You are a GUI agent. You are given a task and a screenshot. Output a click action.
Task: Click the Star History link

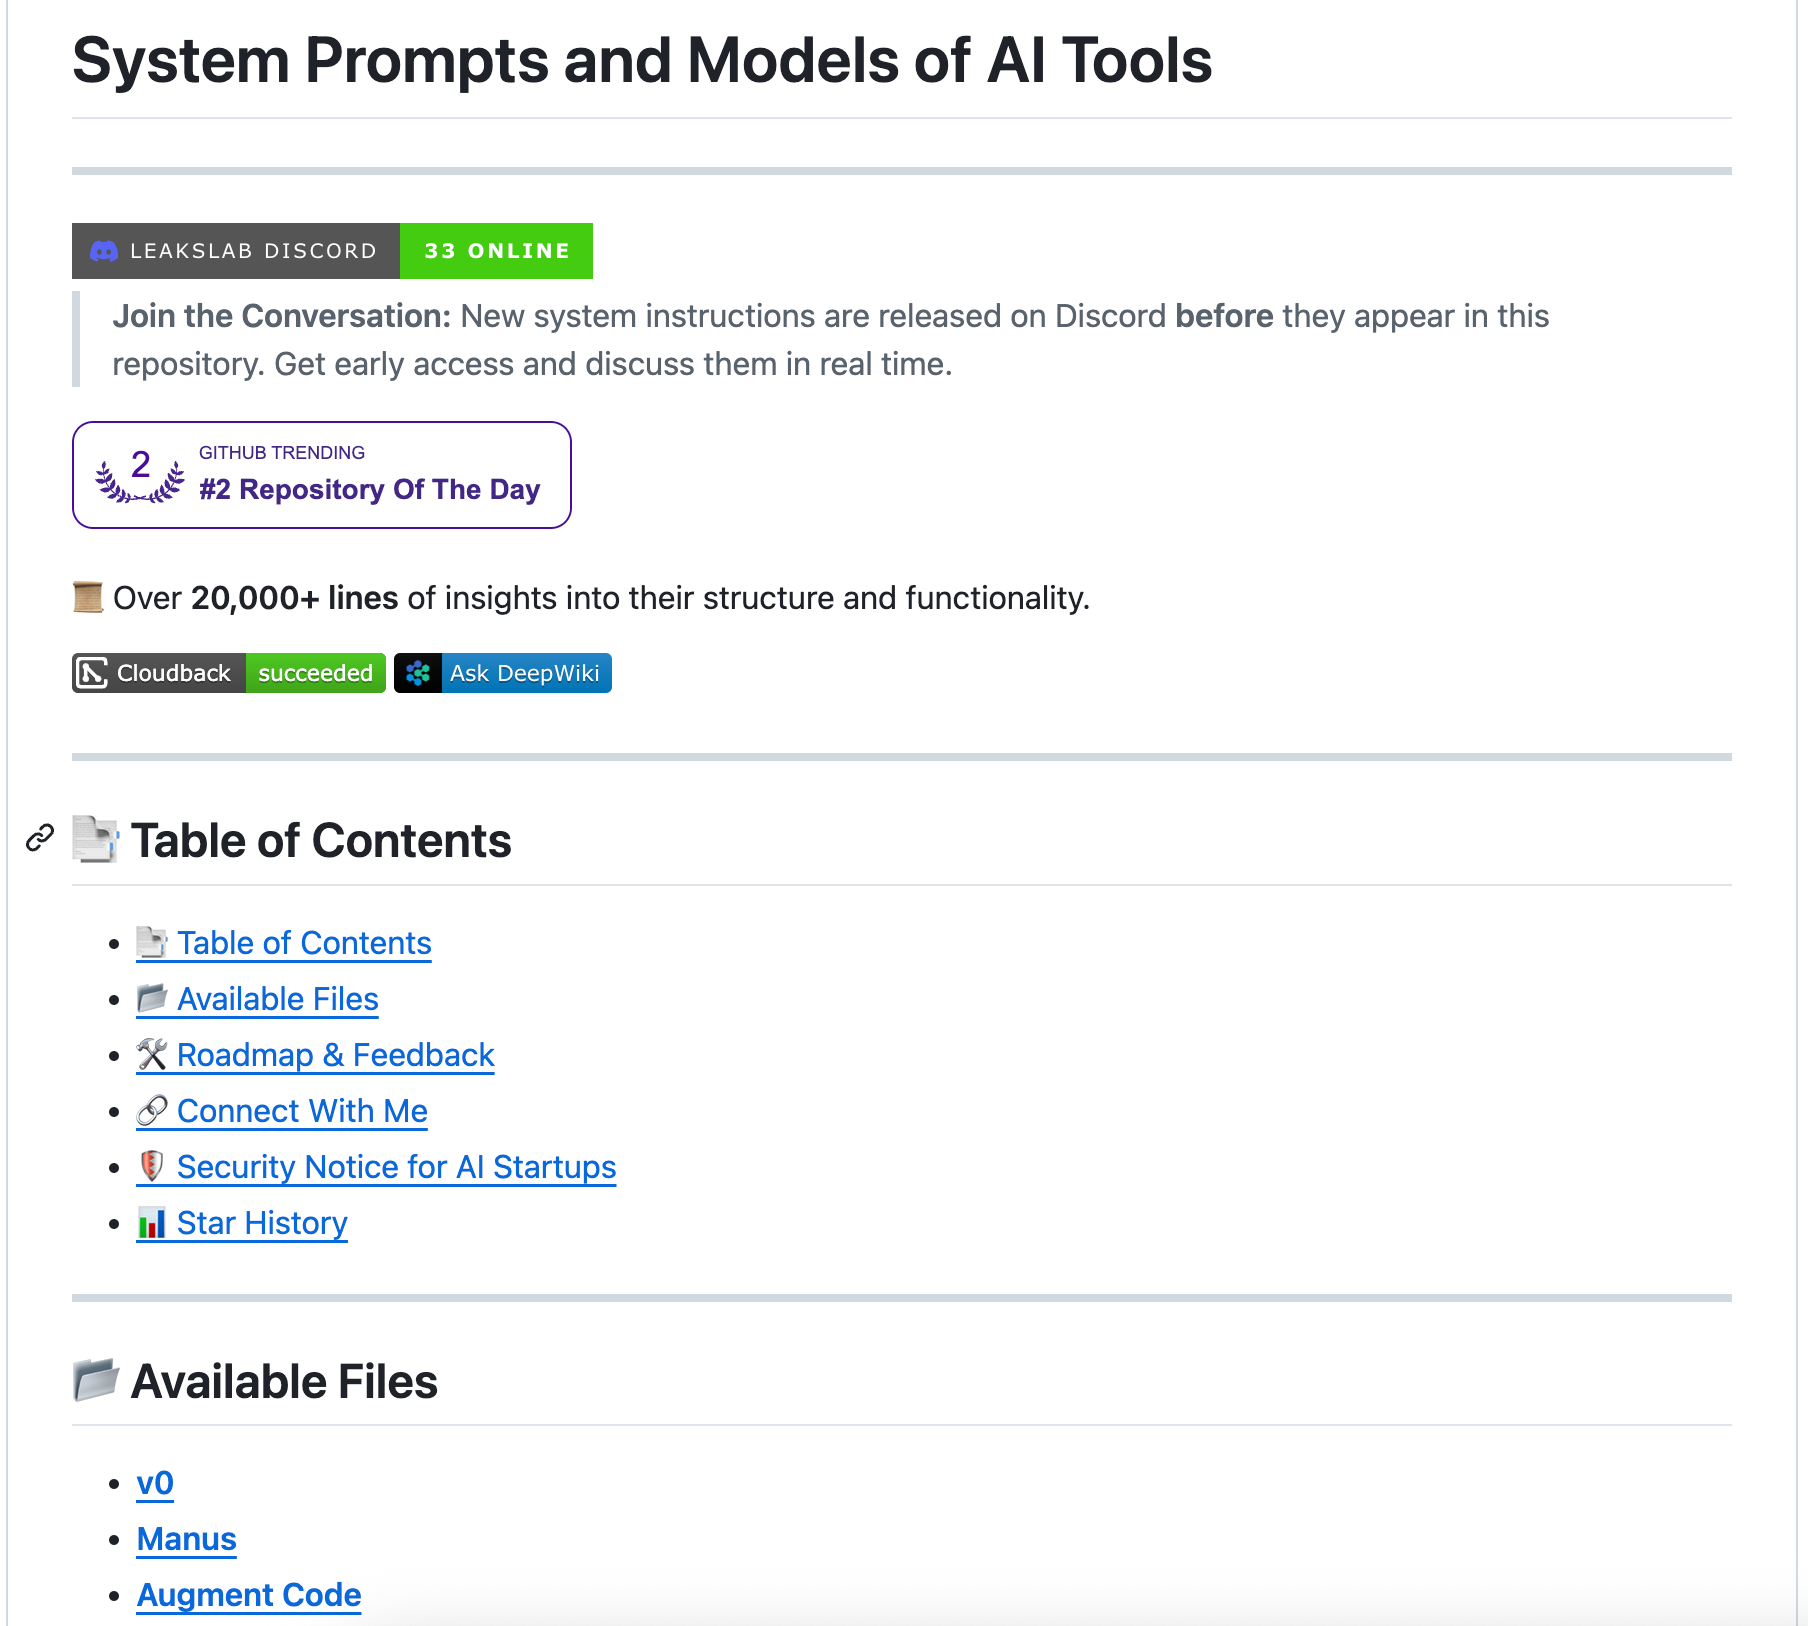click(262, 1223)
